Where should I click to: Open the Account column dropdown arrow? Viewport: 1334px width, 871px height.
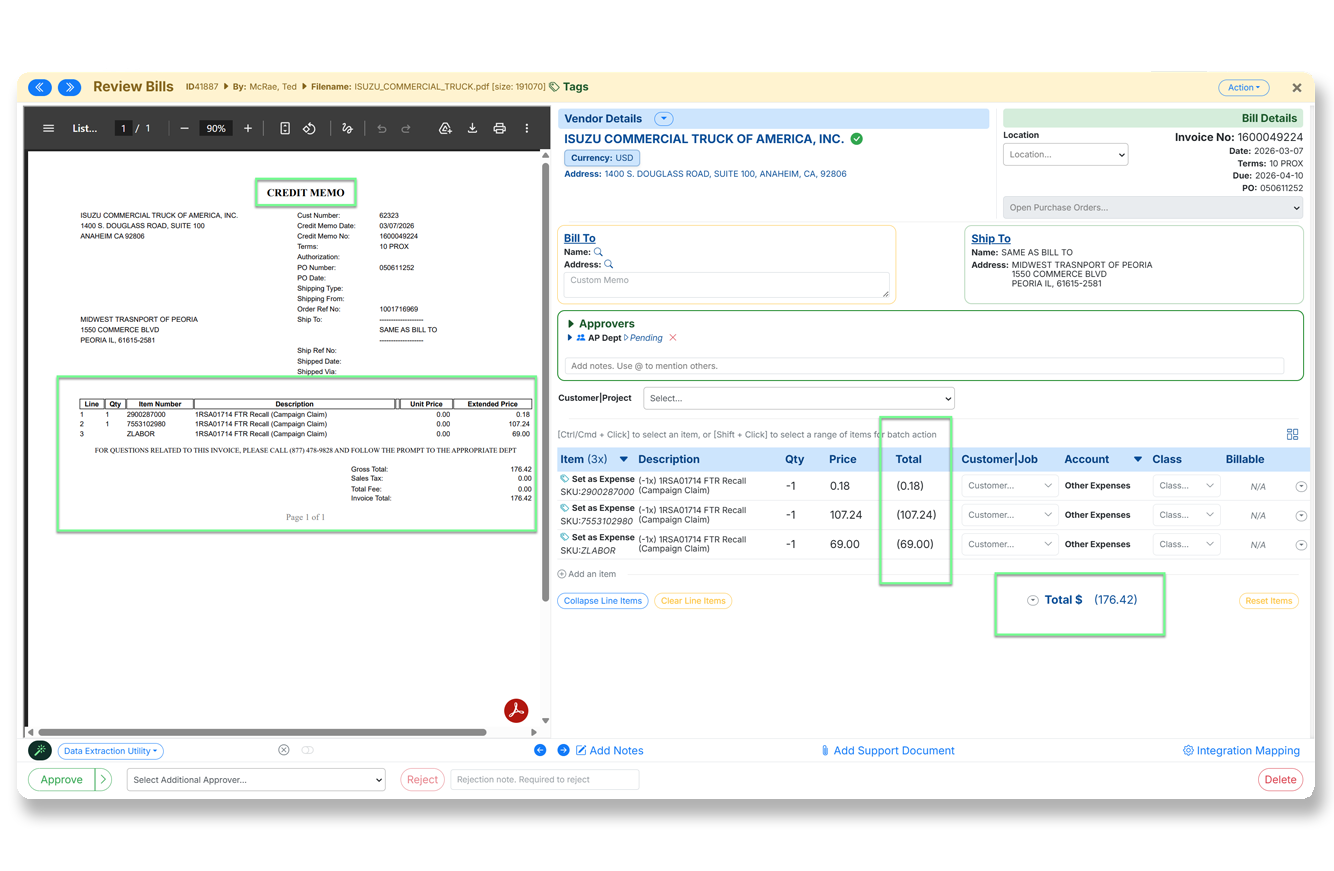[1138, 460]
